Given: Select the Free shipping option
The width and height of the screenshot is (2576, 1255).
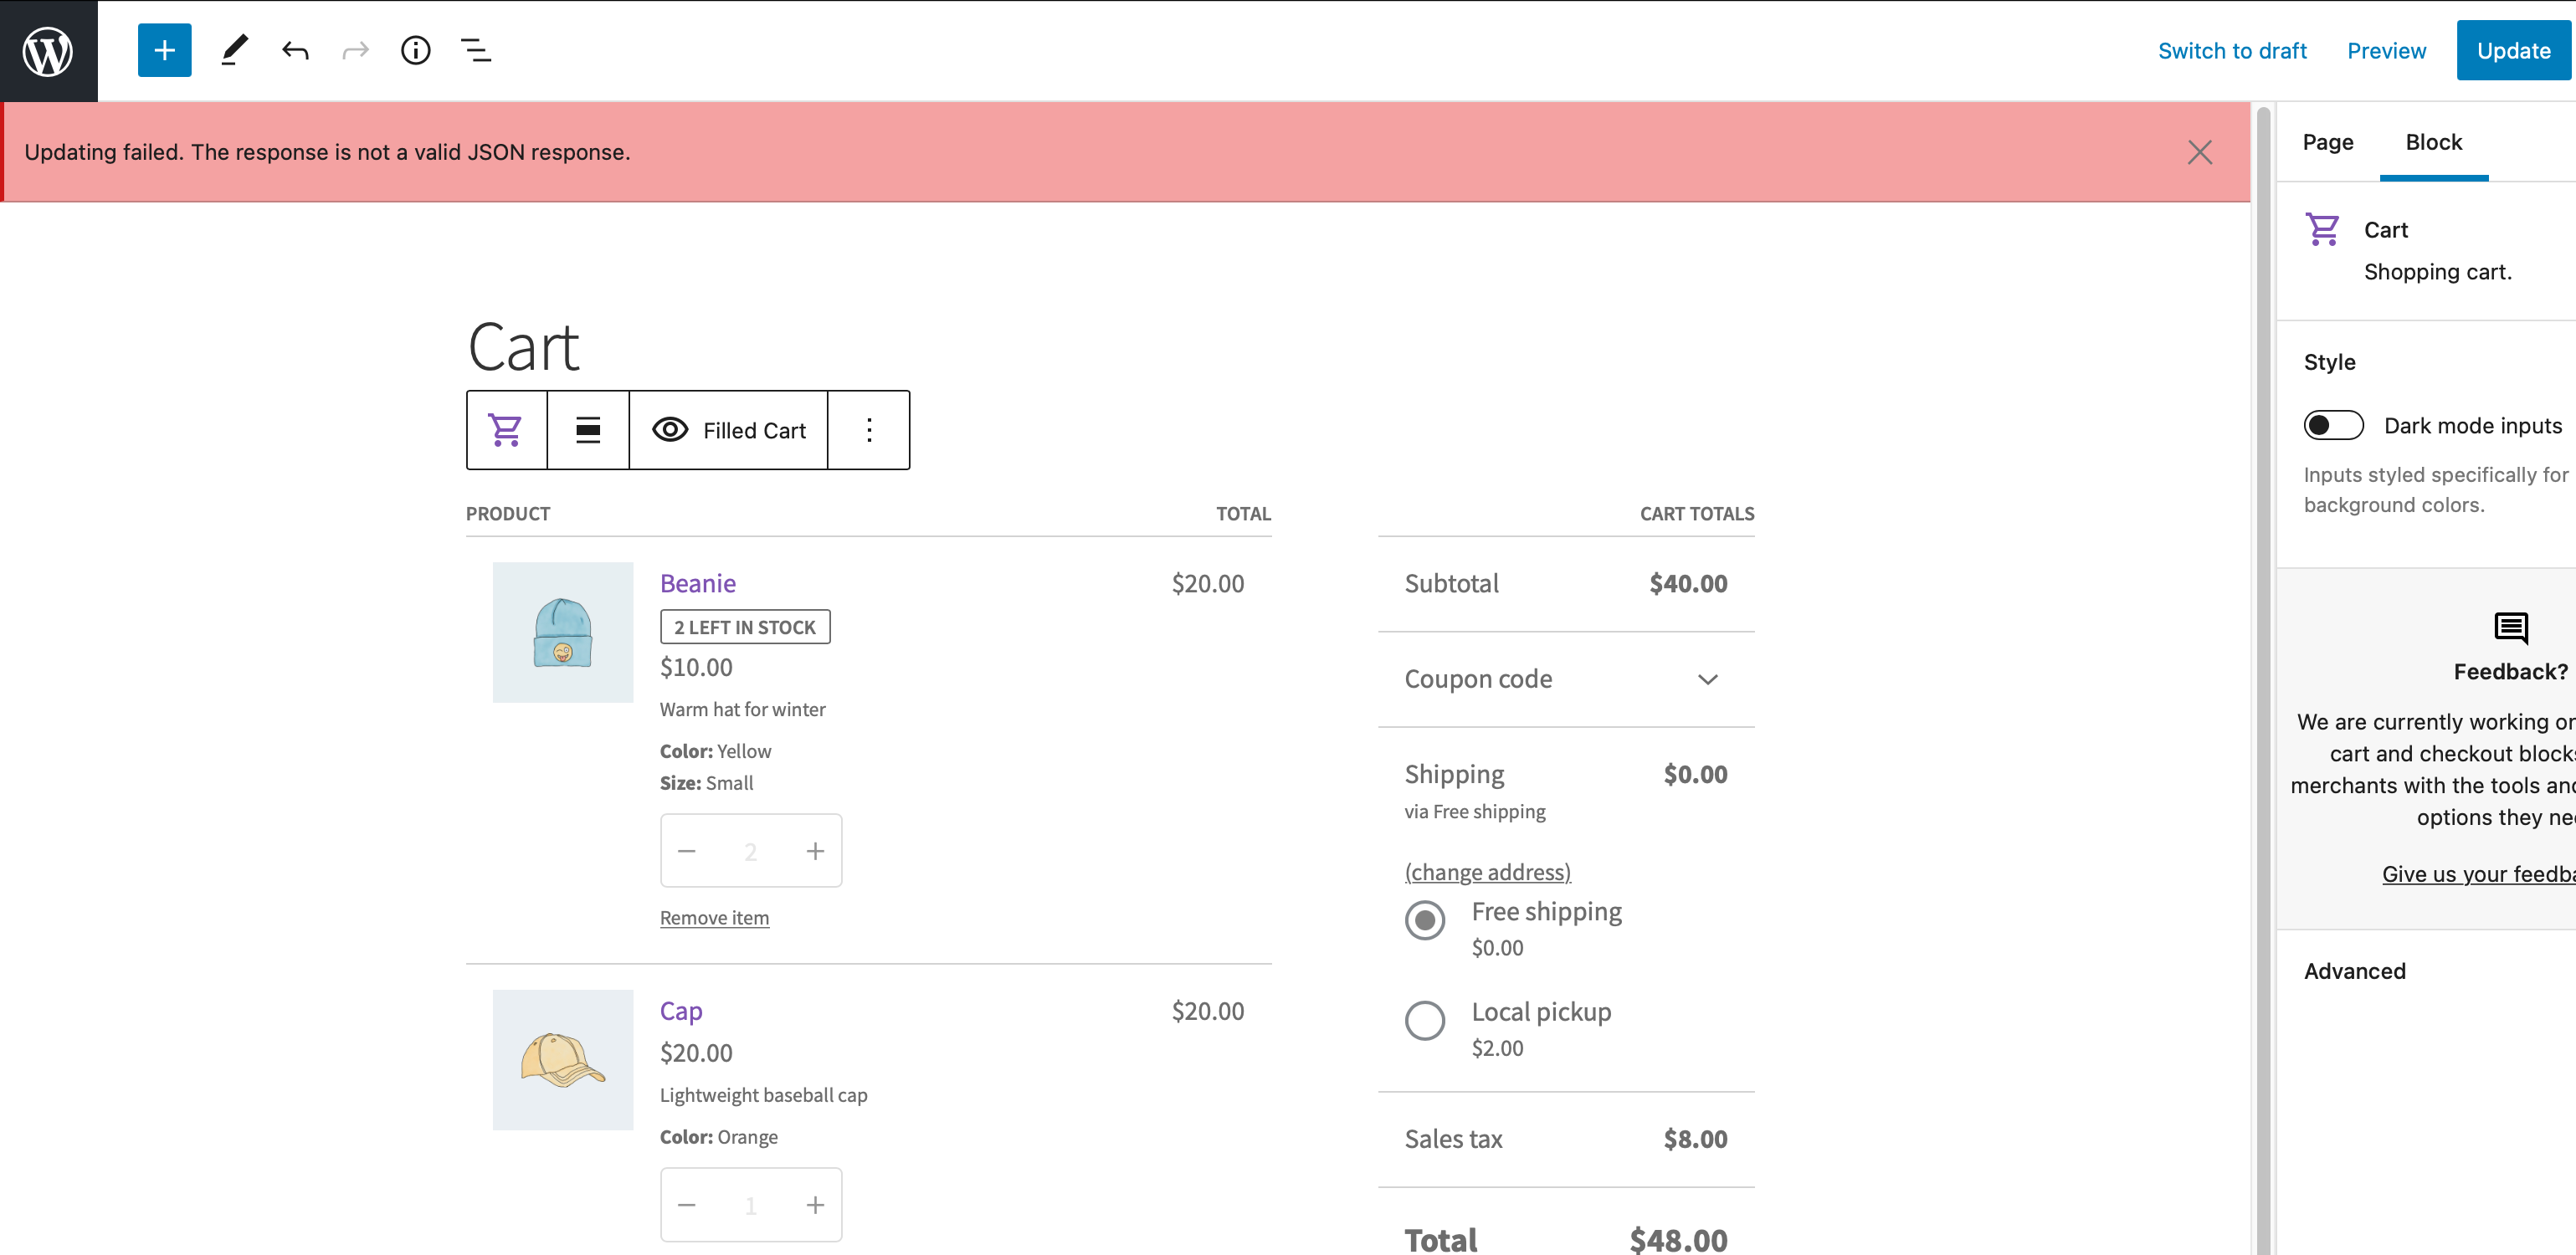Looking at the screenshot, I should coord(1425,920).
